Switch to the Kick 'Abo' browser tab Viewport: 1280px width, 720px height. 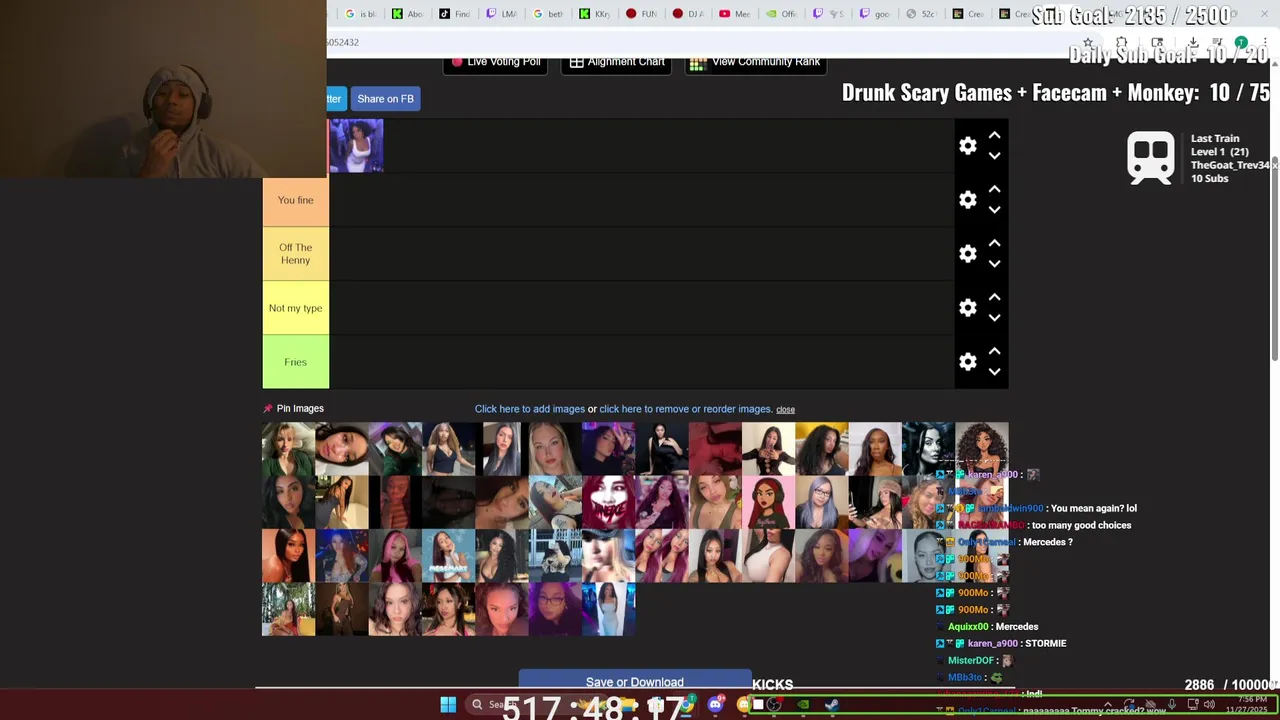(x=407, y=14)
